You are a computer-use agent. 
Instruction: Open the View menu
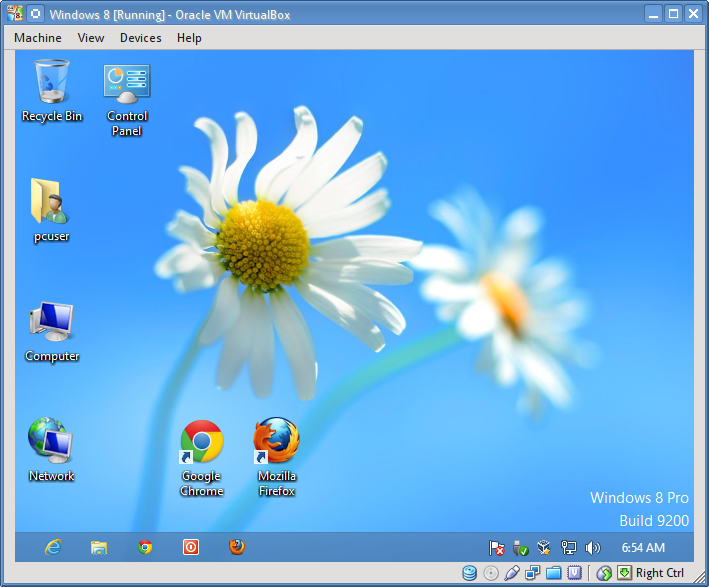pyautogui.click(x=91, y=38)
